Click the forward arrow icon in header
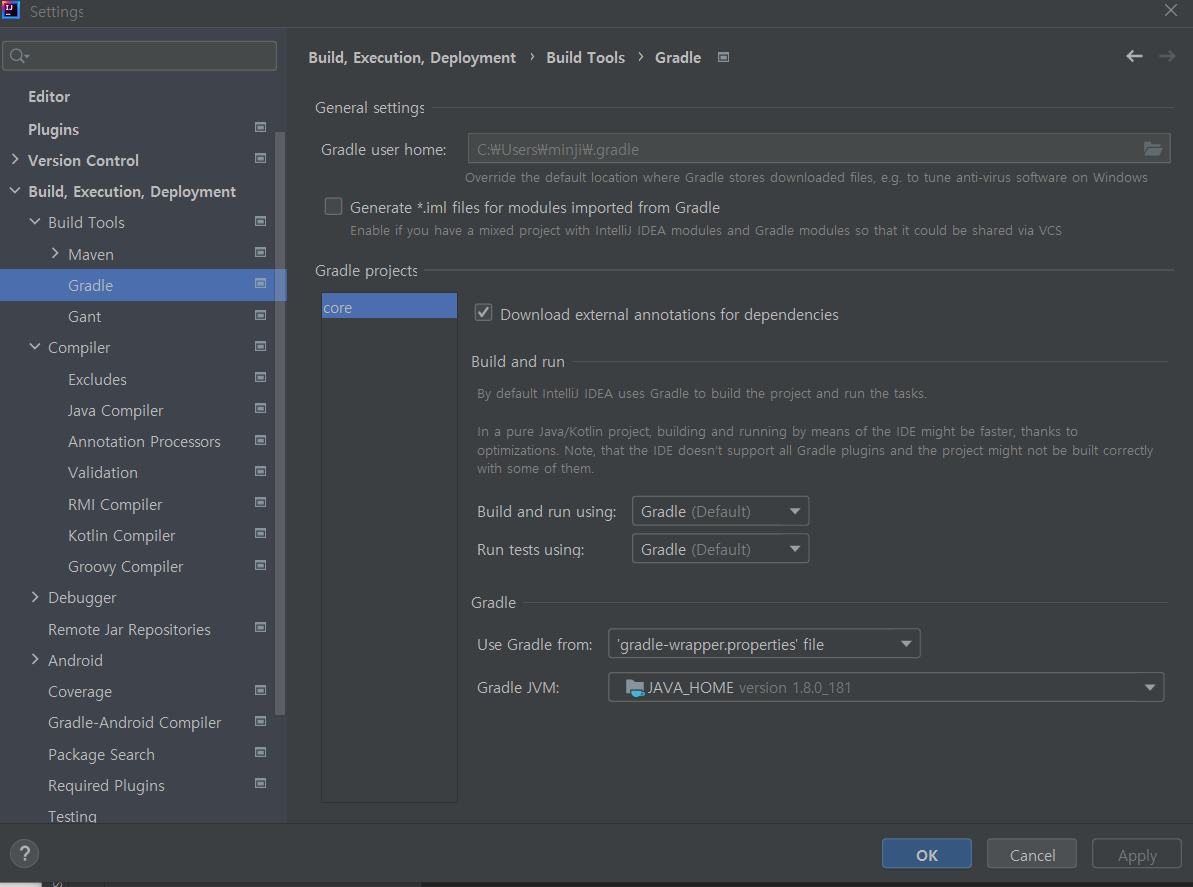1193x887 pixels. point(1167,56)
